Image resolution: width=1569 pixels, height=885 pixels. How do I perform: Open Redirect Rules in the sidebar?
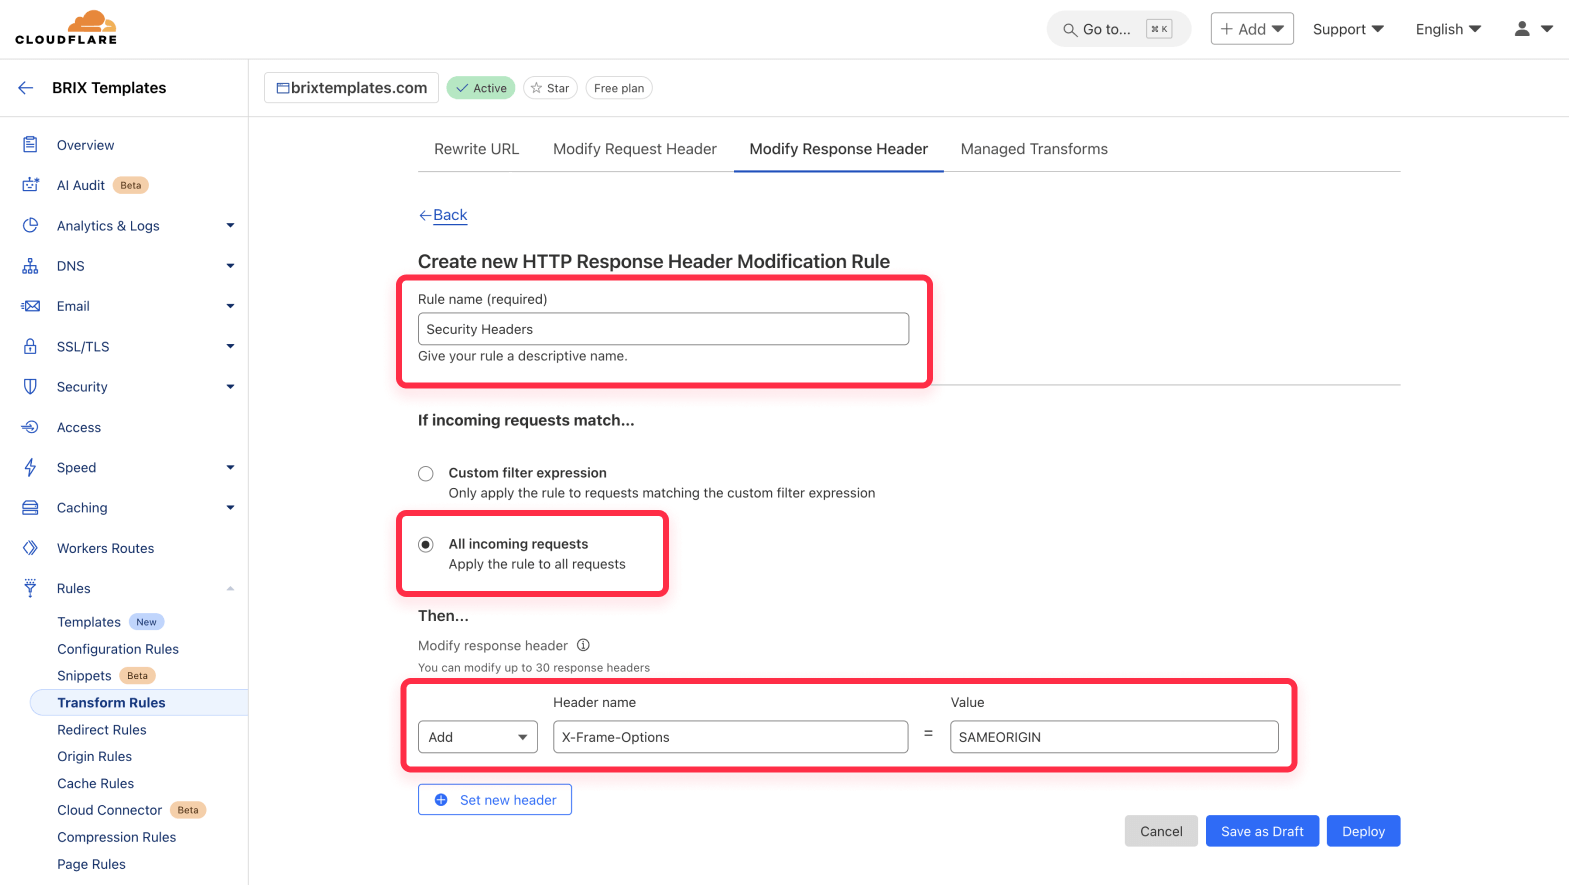(x=102, y=730)
